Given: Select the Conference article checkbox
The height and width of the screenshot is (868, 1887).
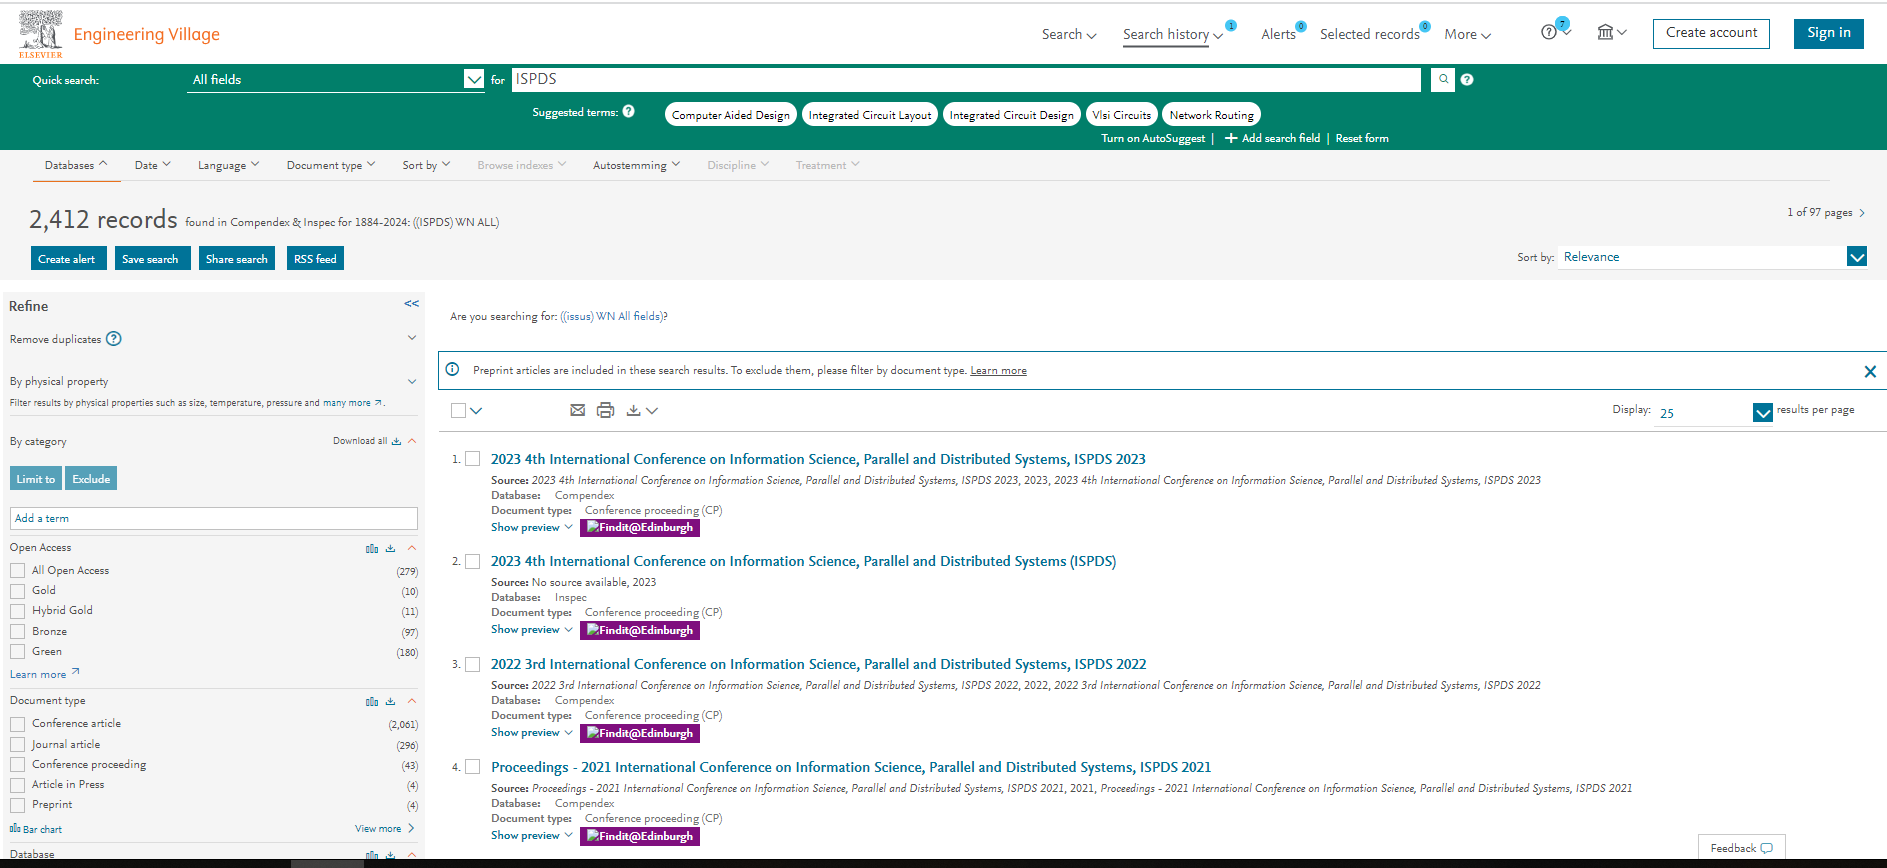Looking at the screenshot, I should 17,724.
